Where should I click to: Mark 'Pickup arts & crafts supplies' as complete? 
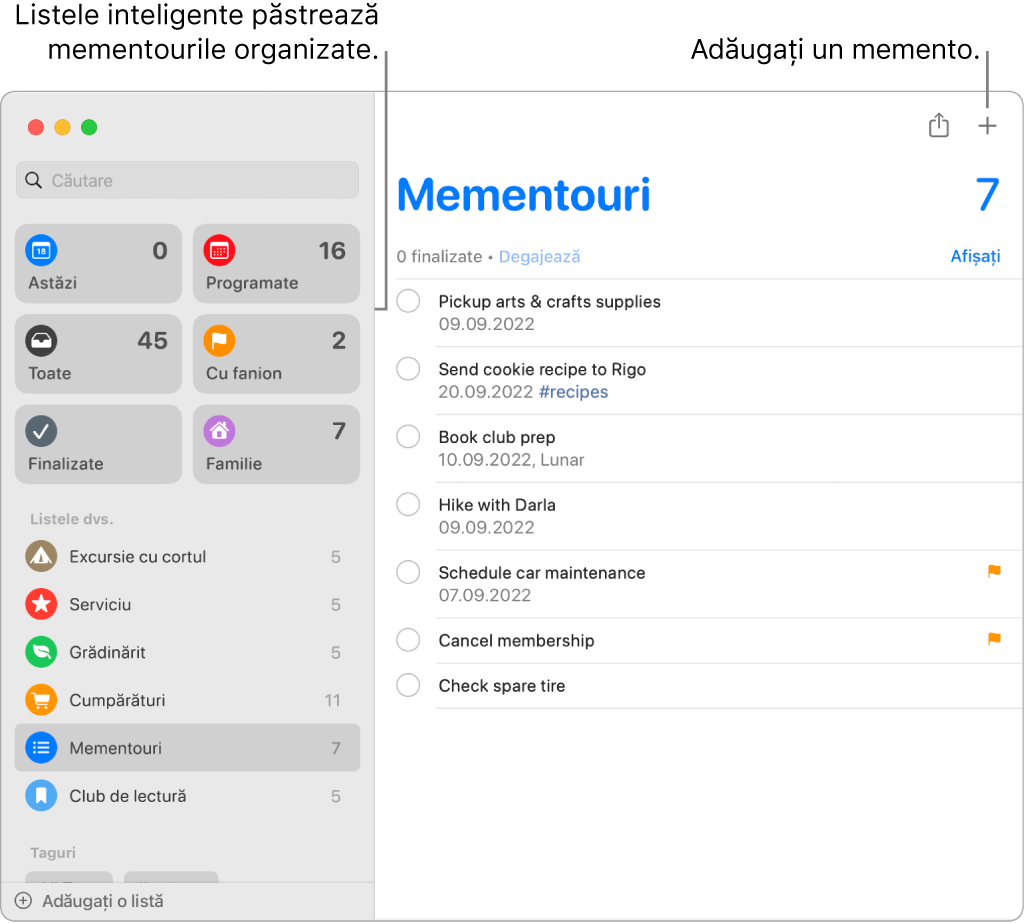(x=407, y=300)
